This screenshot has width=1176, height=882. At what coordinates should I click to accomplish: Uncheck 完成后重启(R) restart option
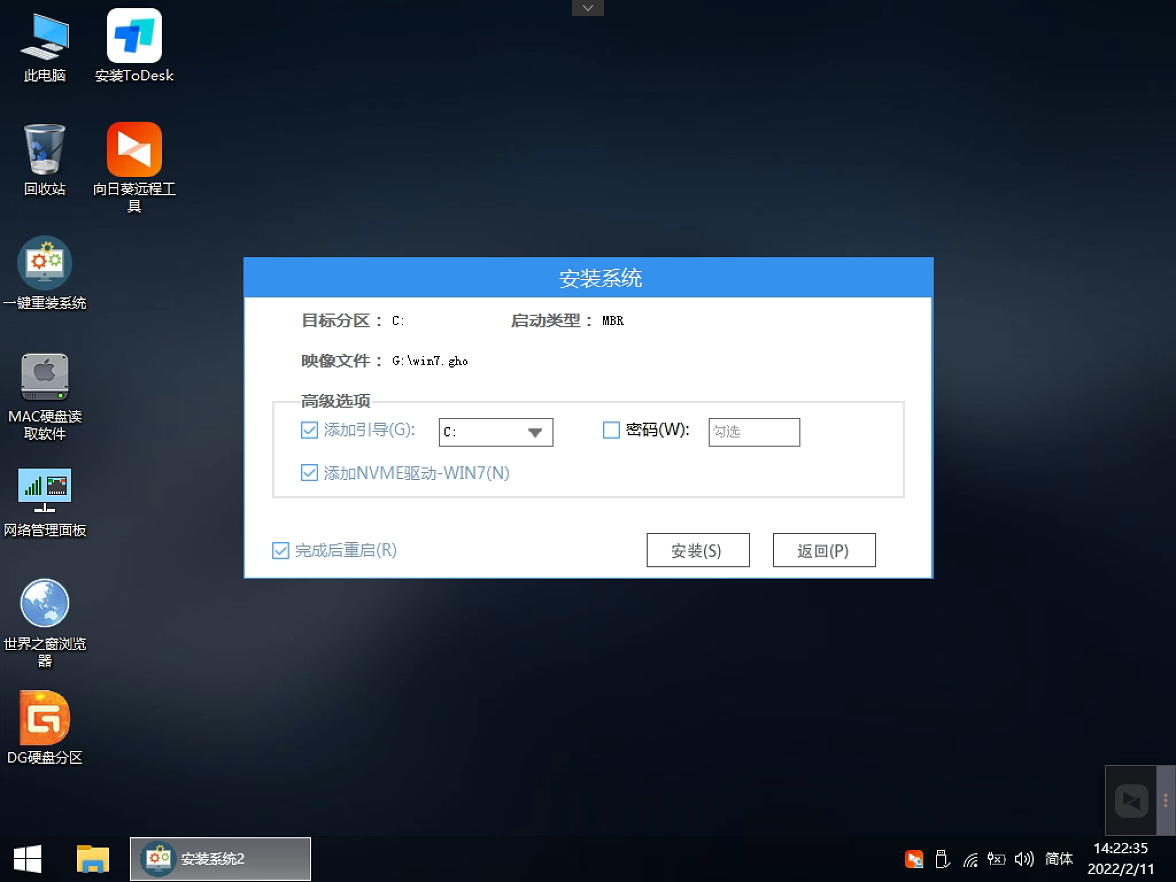(x=280, y=550)
